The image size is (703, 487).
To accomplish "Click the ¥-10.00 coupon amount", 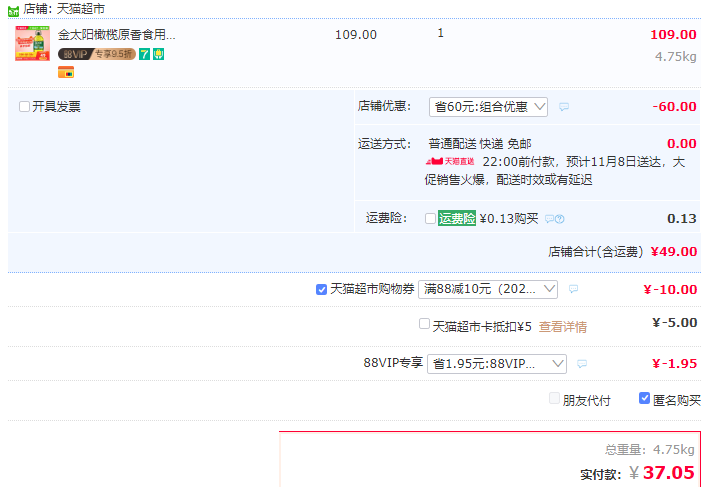I will coord(670,289).
